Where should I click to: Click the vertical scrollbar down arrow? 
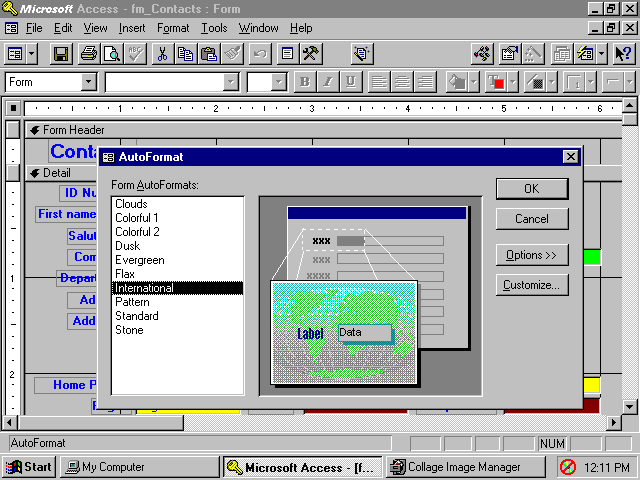[630, 407]
